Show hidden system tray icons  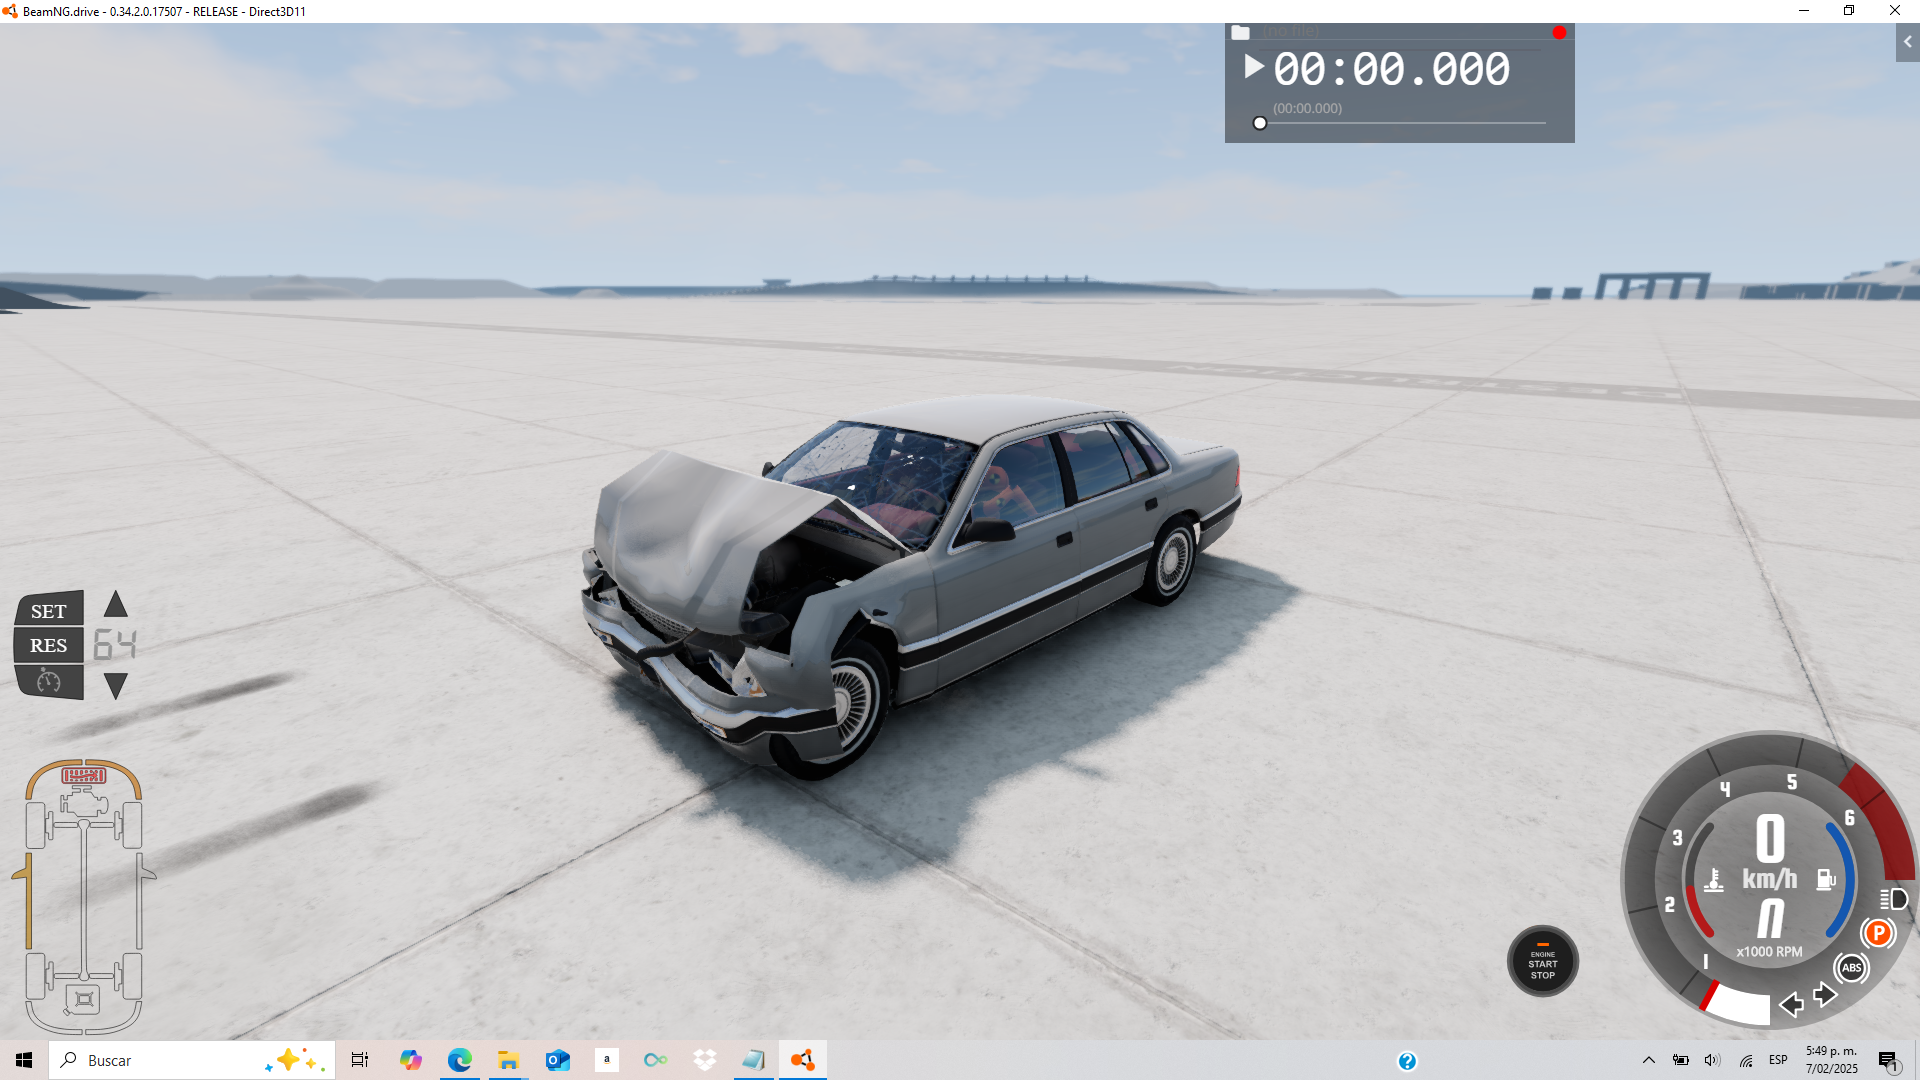1649,1060
